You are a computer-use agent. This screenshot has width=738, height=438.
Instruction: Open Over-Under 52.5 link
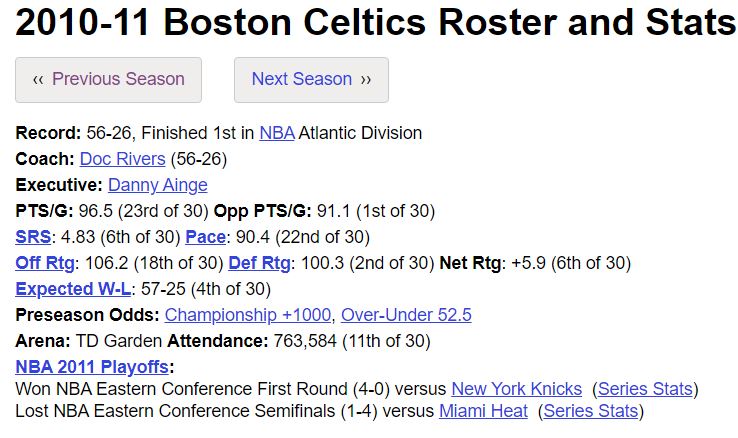pyautogui.click(x=406, y=315)
